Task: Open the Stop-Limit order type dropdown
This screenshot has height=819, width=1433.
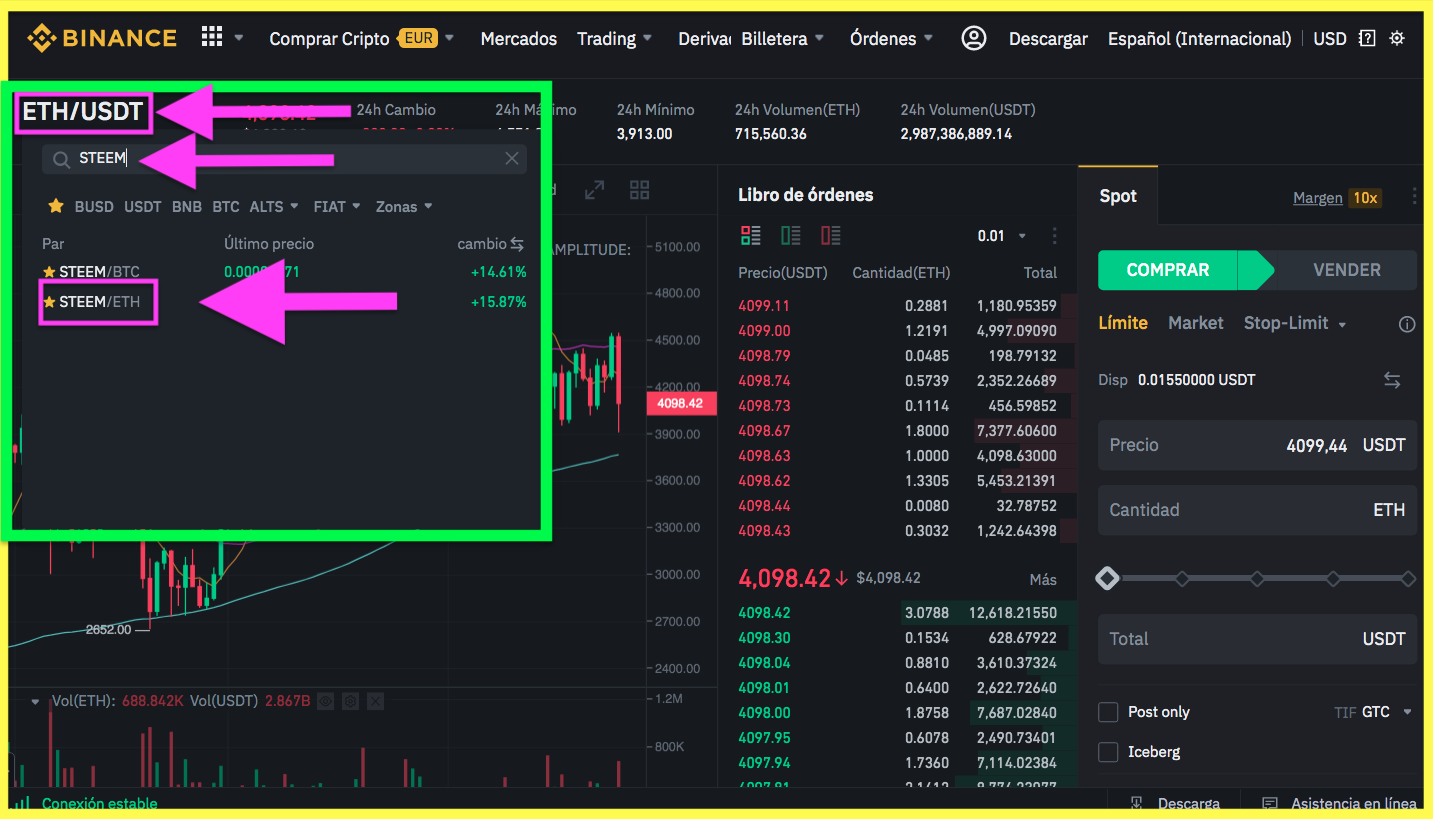Action: pos(1295,323)
